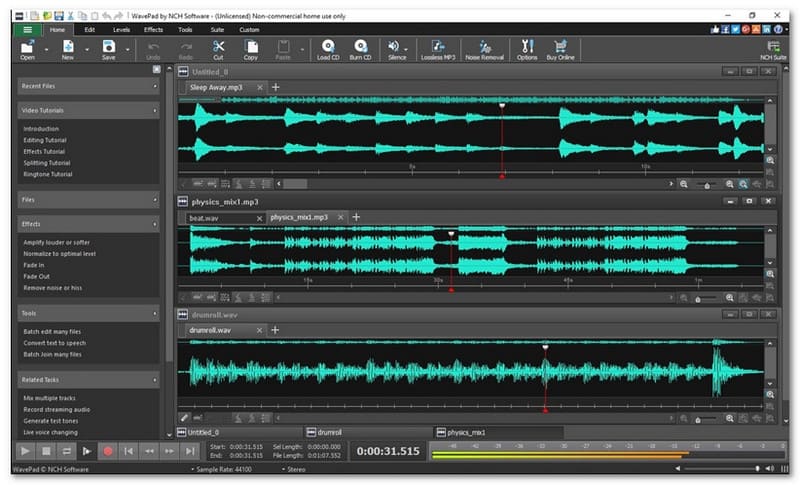
Task: Fast forward the audio
Action: 169,451
